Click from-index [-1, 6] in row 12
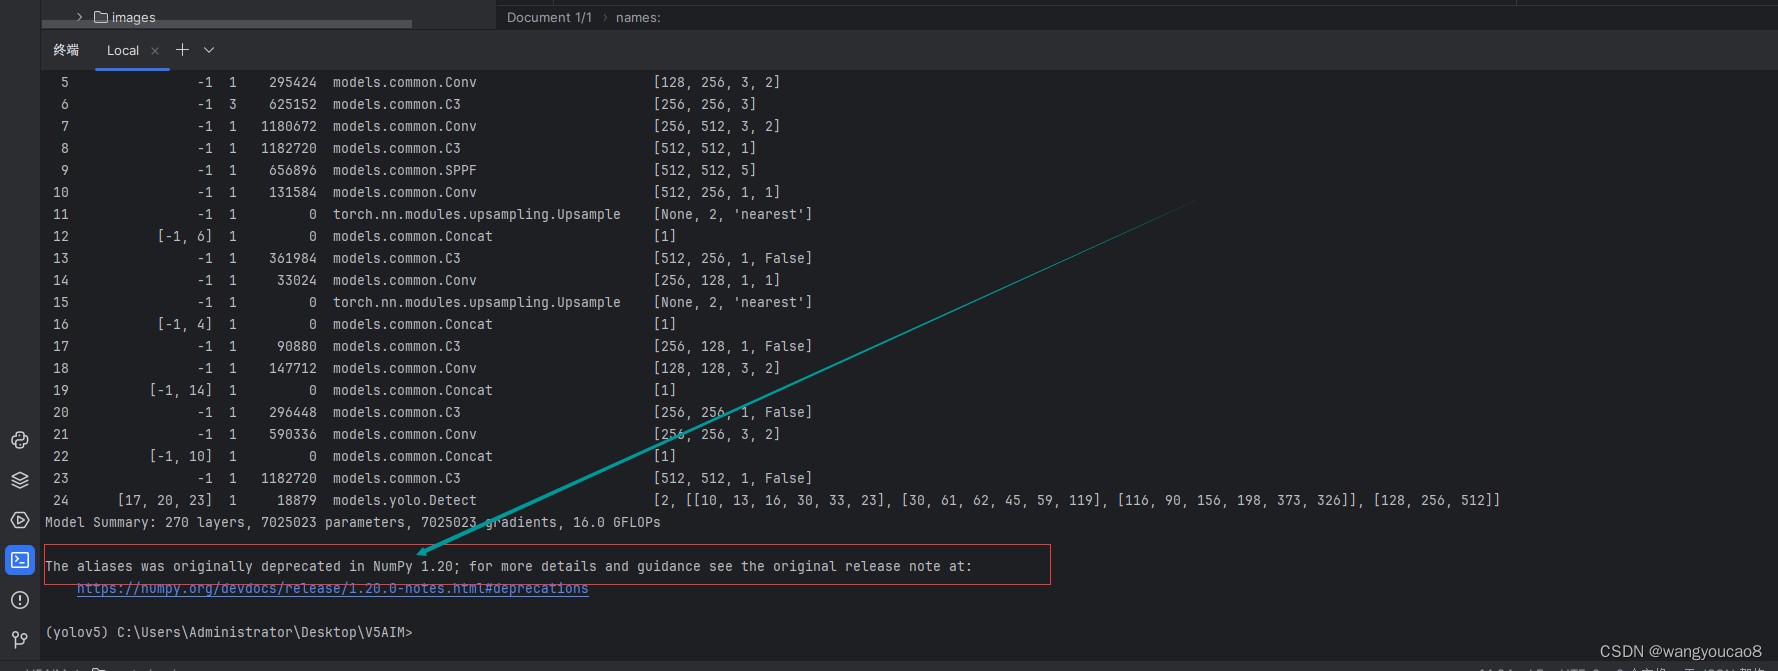This screenshot has height=671, width=1778. click(x=185, y=236)
